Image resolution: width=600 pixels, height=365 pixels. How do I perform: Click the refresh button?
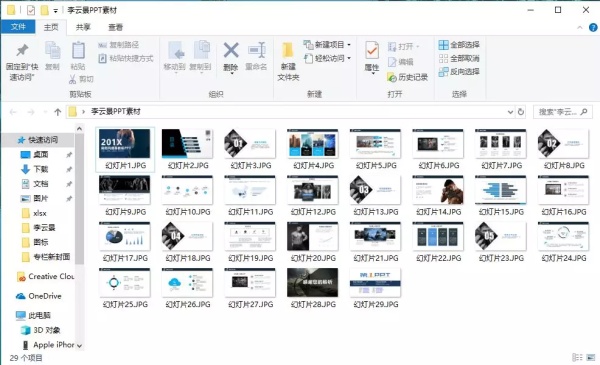(x=521, y=112)
